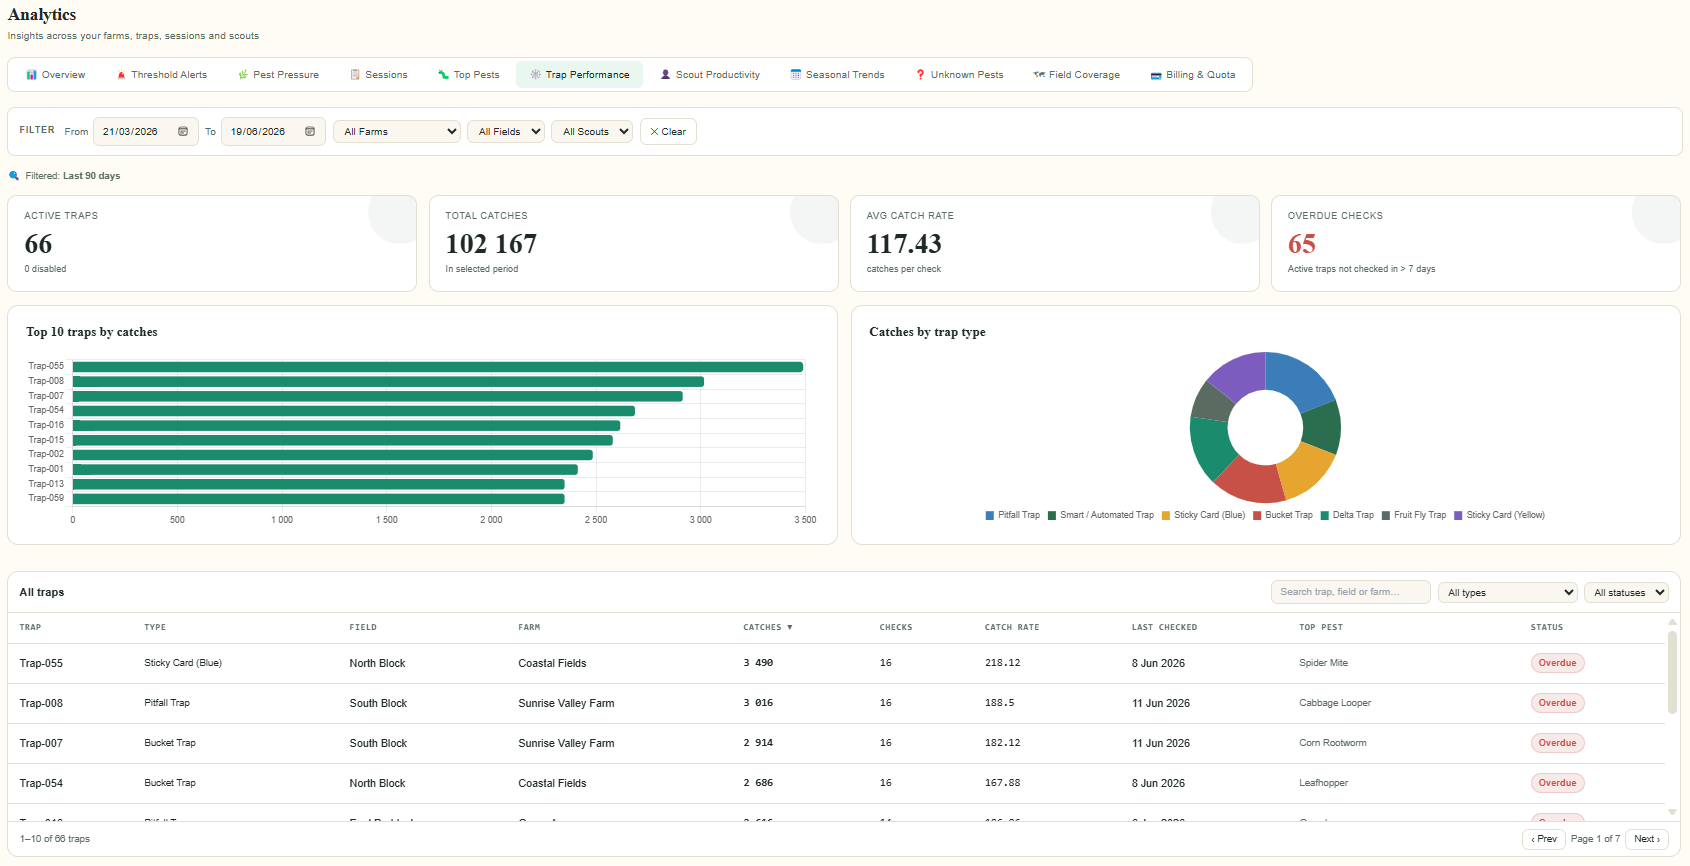Clear the active filters
The height and width of the screenshot is (866, 1690).
[x=668, y=132]
